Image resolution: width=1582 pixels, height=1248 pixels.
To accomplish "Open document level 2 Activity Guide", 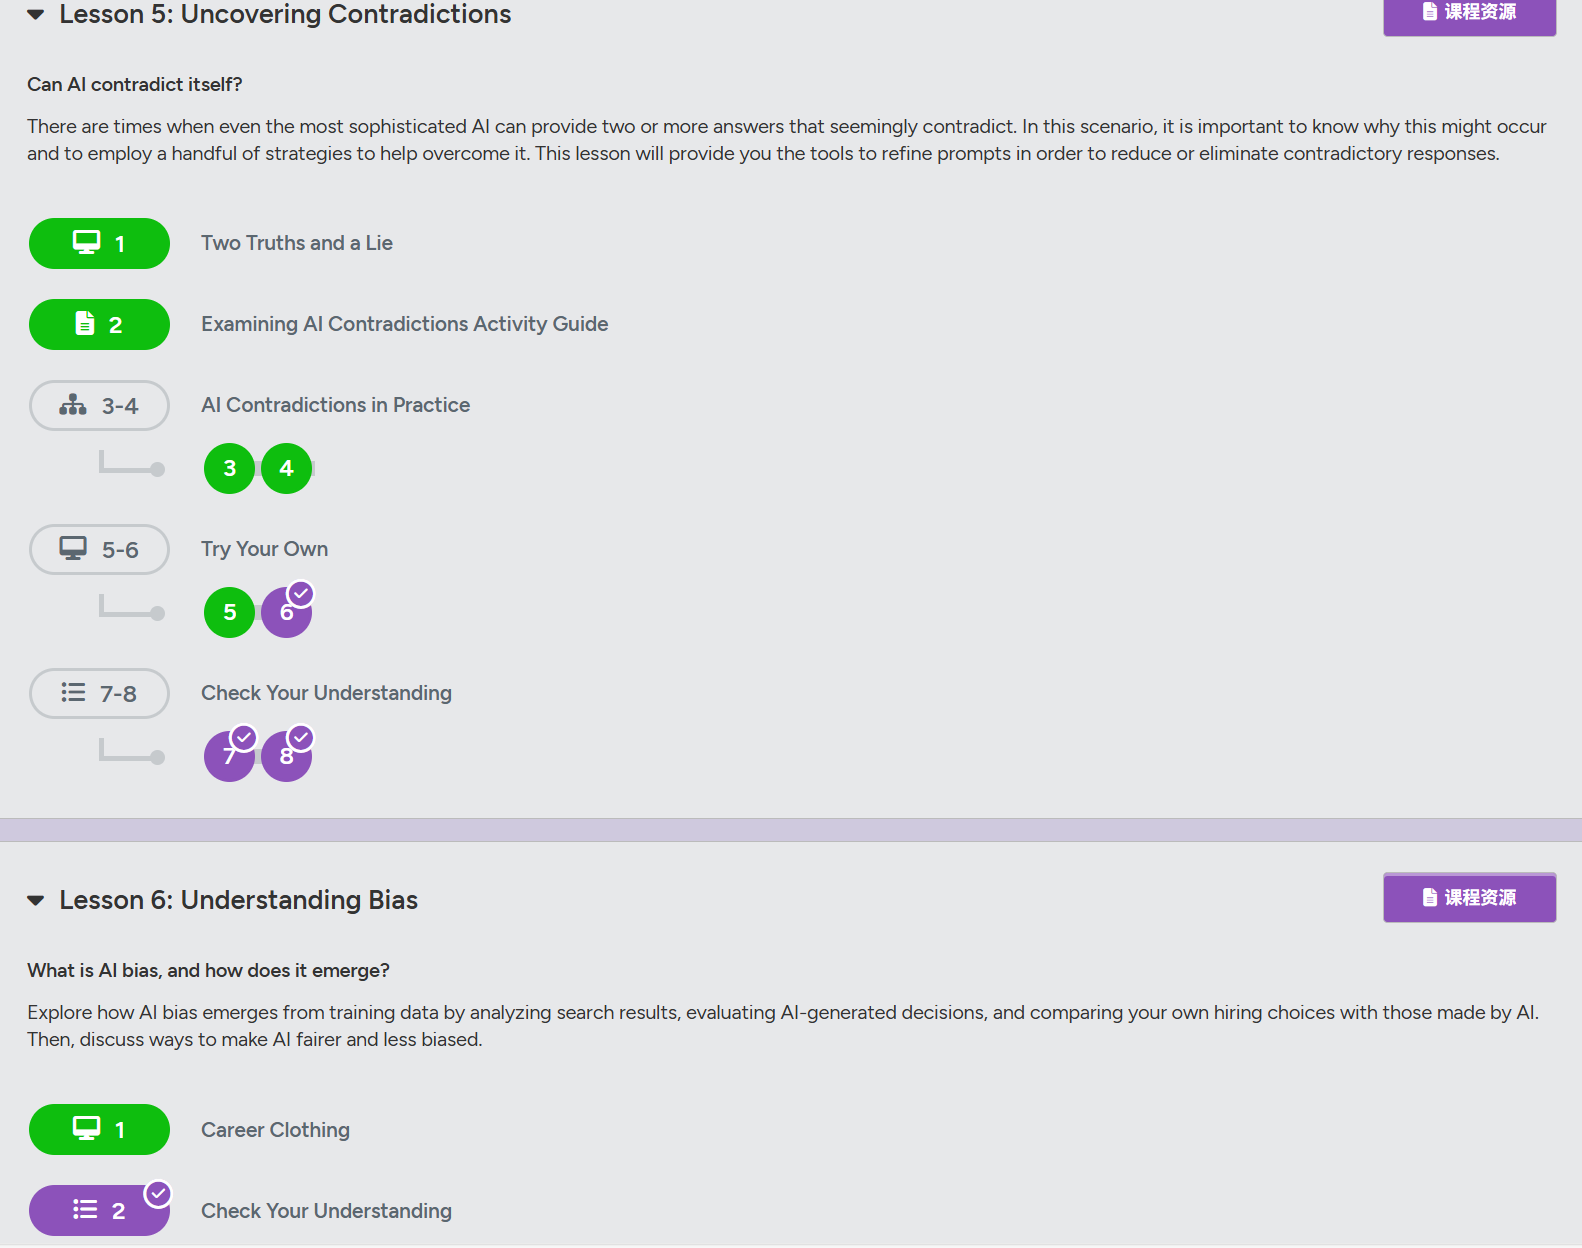I will pos(99,324).
